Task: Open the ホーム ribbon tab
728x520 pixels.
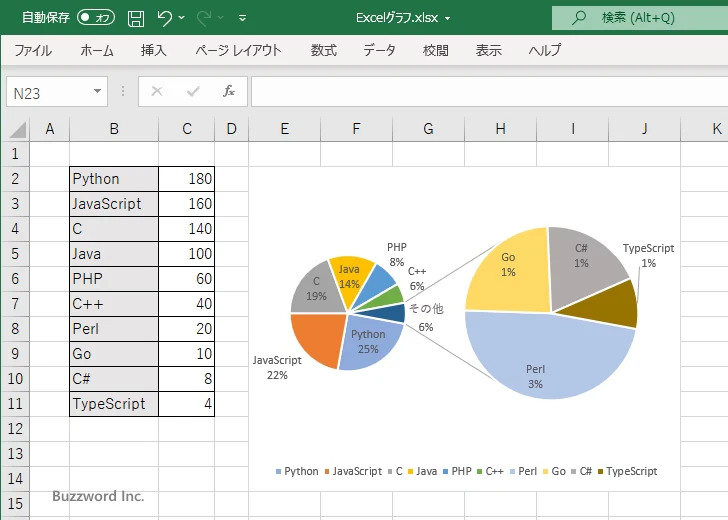Action: pos(97,50)
